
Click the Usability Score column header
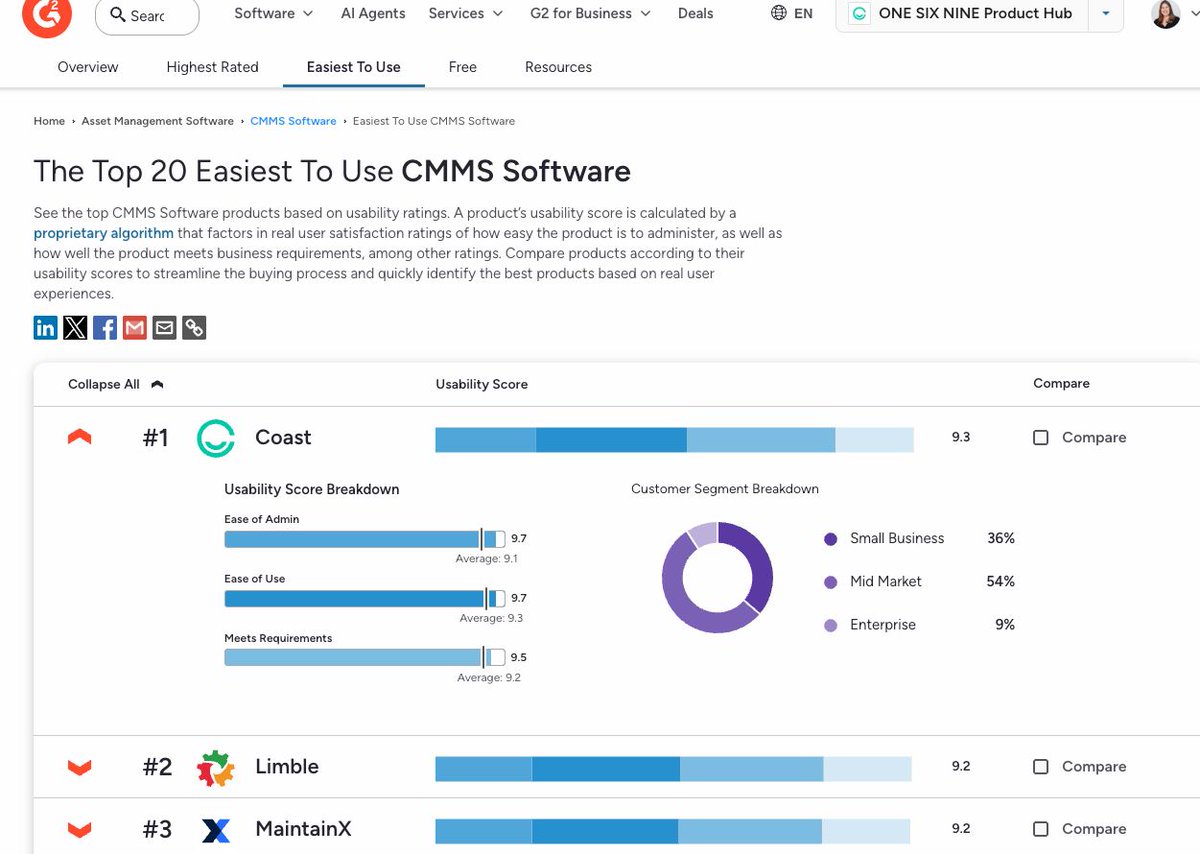481,384
